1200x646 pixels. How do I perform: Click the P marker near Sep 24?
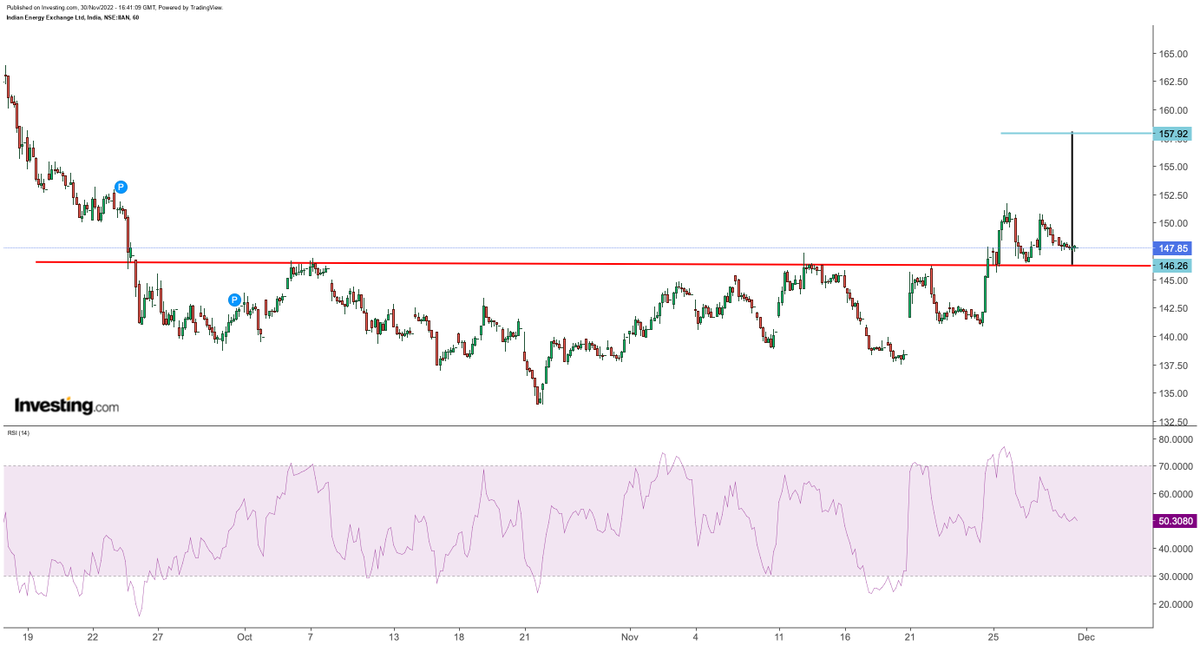(121, 187)
